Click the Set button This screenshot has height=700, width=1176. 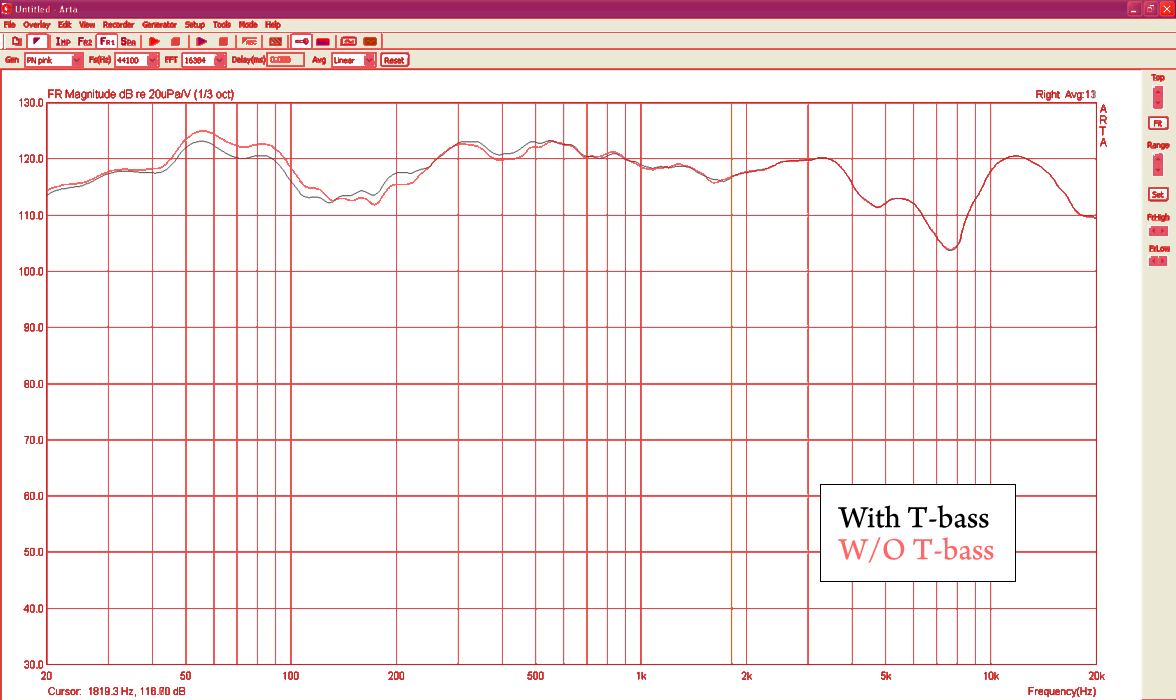(1158, 194)
